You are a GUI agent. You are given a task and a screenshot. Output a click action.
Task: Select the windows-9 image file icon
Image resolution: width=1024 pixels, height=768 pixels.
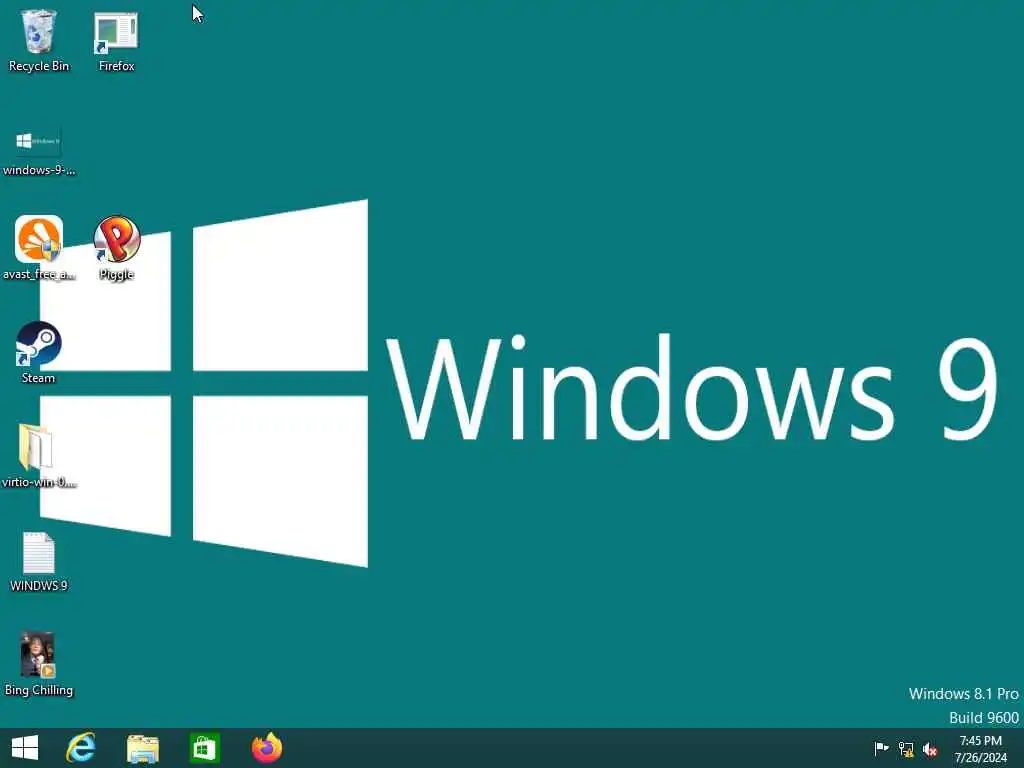click(x=39, y=152)
